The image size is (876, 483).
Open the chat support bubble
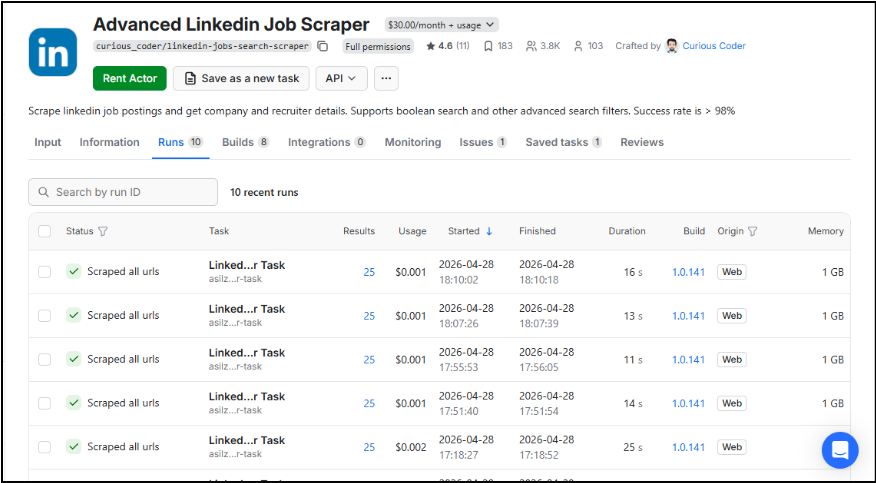coord(840,449)
